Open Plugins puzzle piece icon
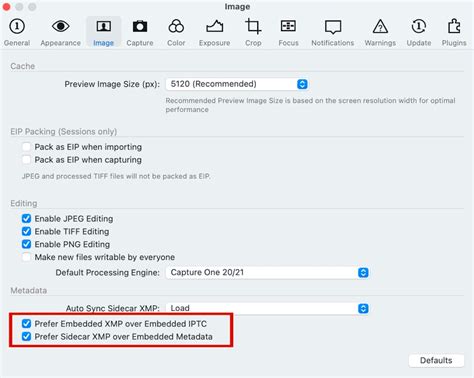The height and width of the screenshot is (378, 474). pyautogui.click(x=454, y=32)
